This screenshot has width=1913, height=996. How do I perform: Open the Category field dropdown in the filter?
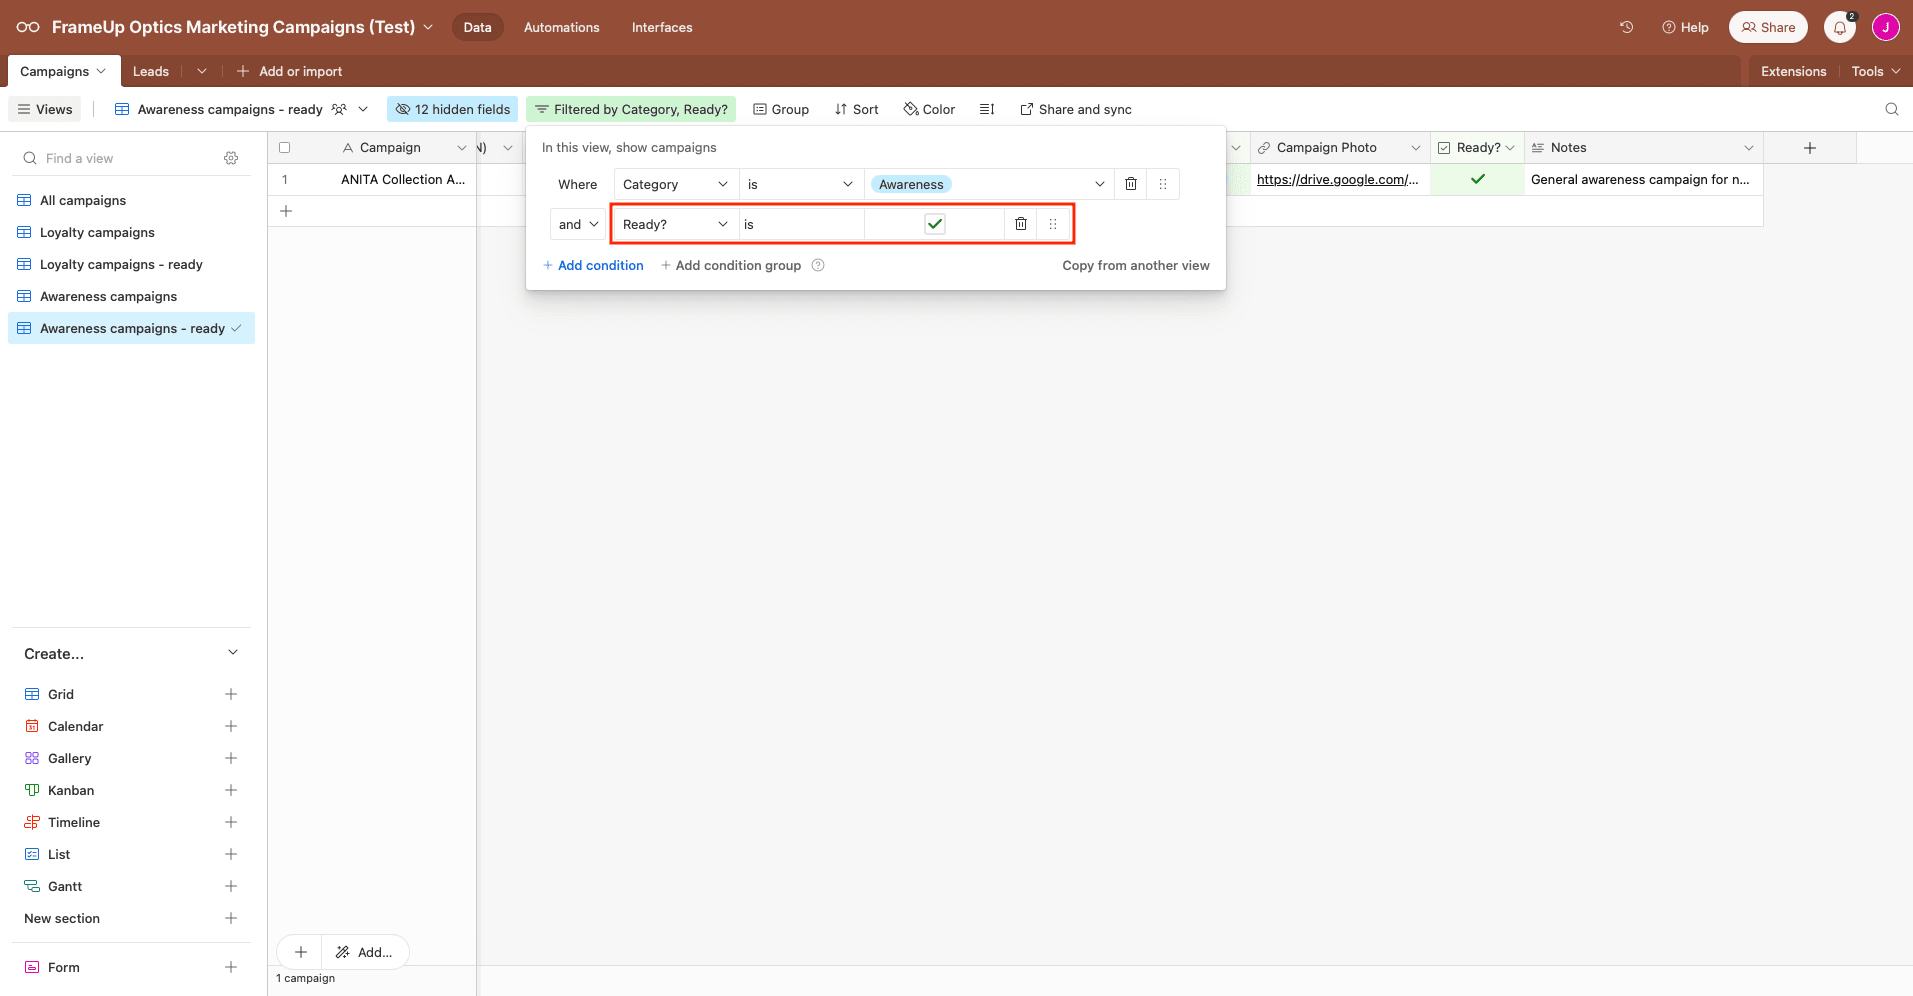tap(674, 184)
